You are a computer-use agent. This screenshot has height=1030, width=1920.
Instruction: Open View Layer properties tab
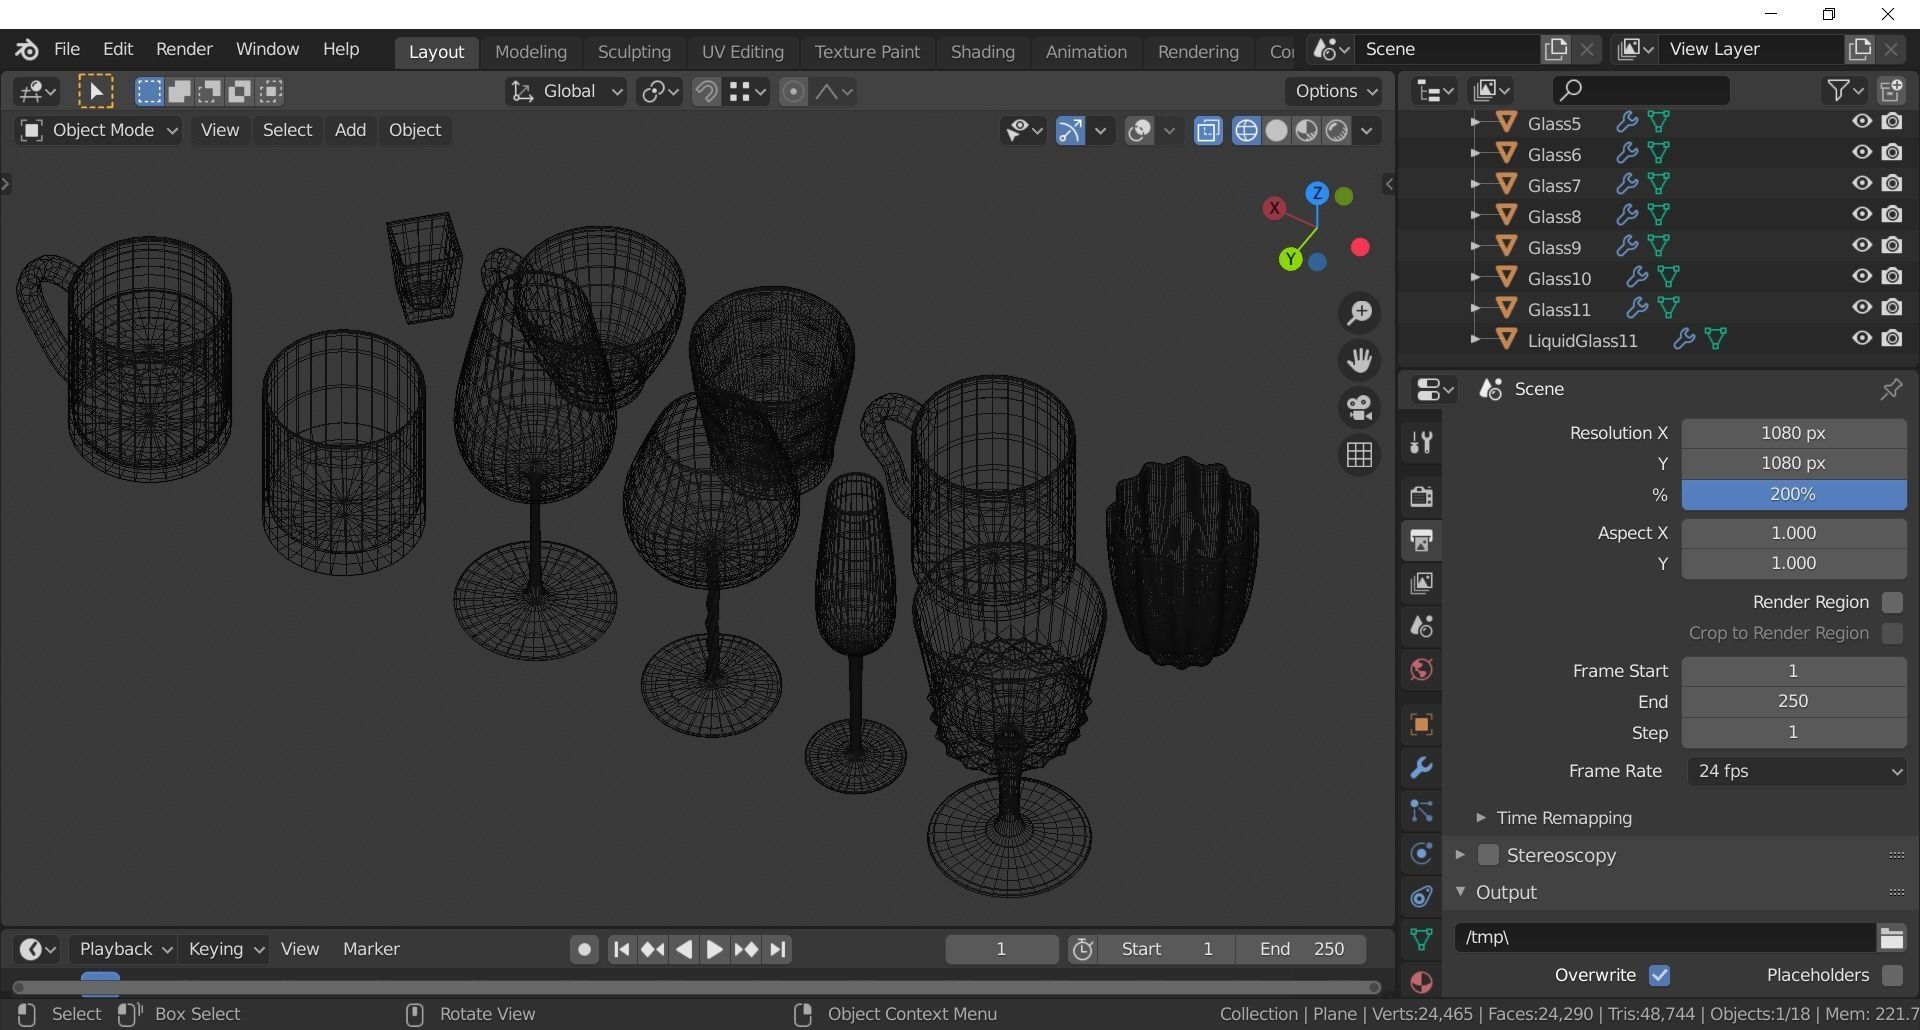1421,583
